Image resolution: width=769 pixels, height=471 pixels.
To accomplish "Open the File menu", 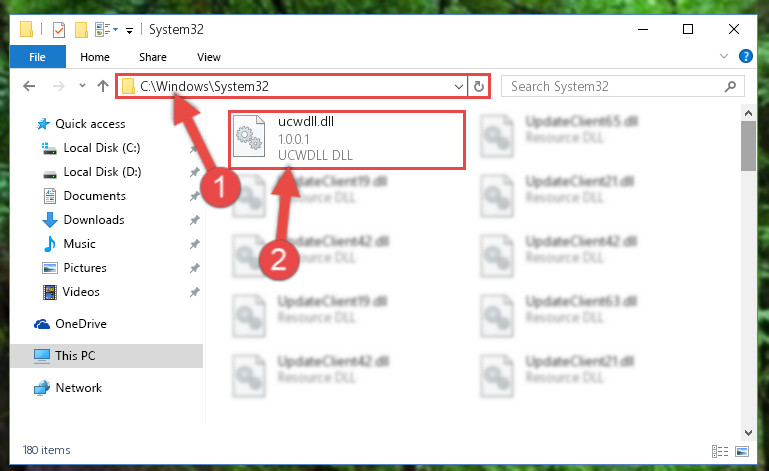I will (x=37, y=57).
